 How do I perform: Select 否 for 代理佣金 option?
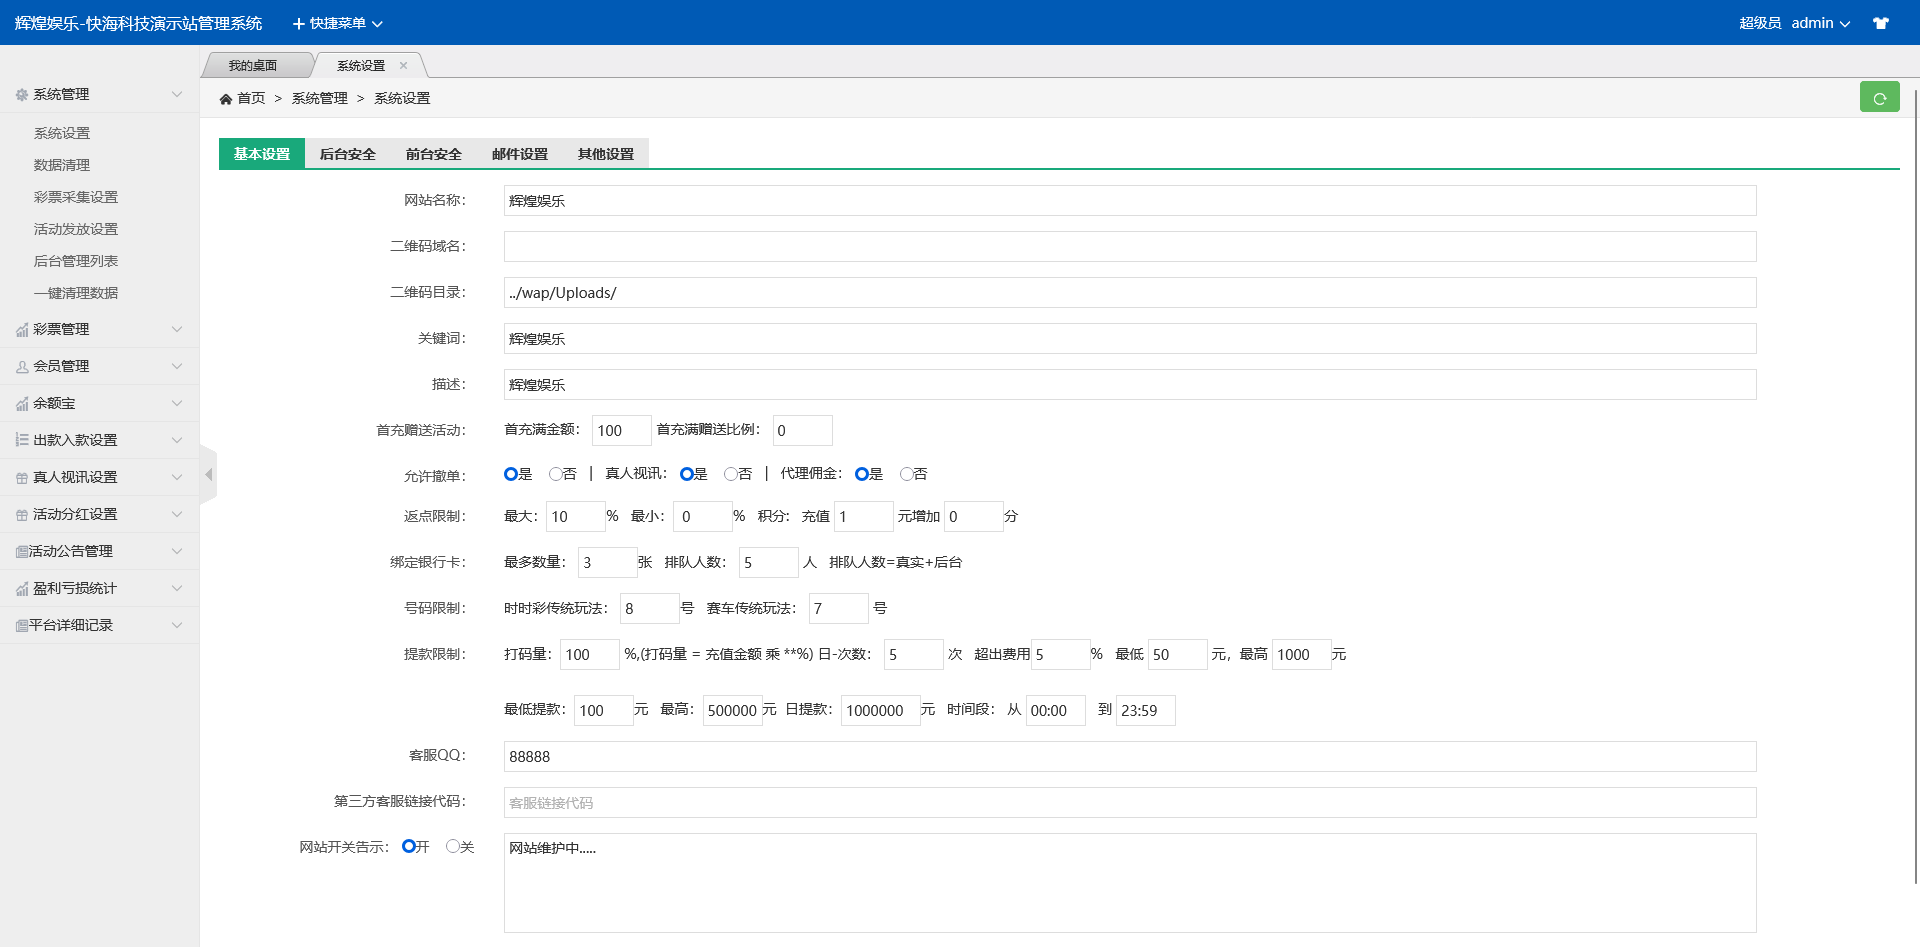coord(906,474)
